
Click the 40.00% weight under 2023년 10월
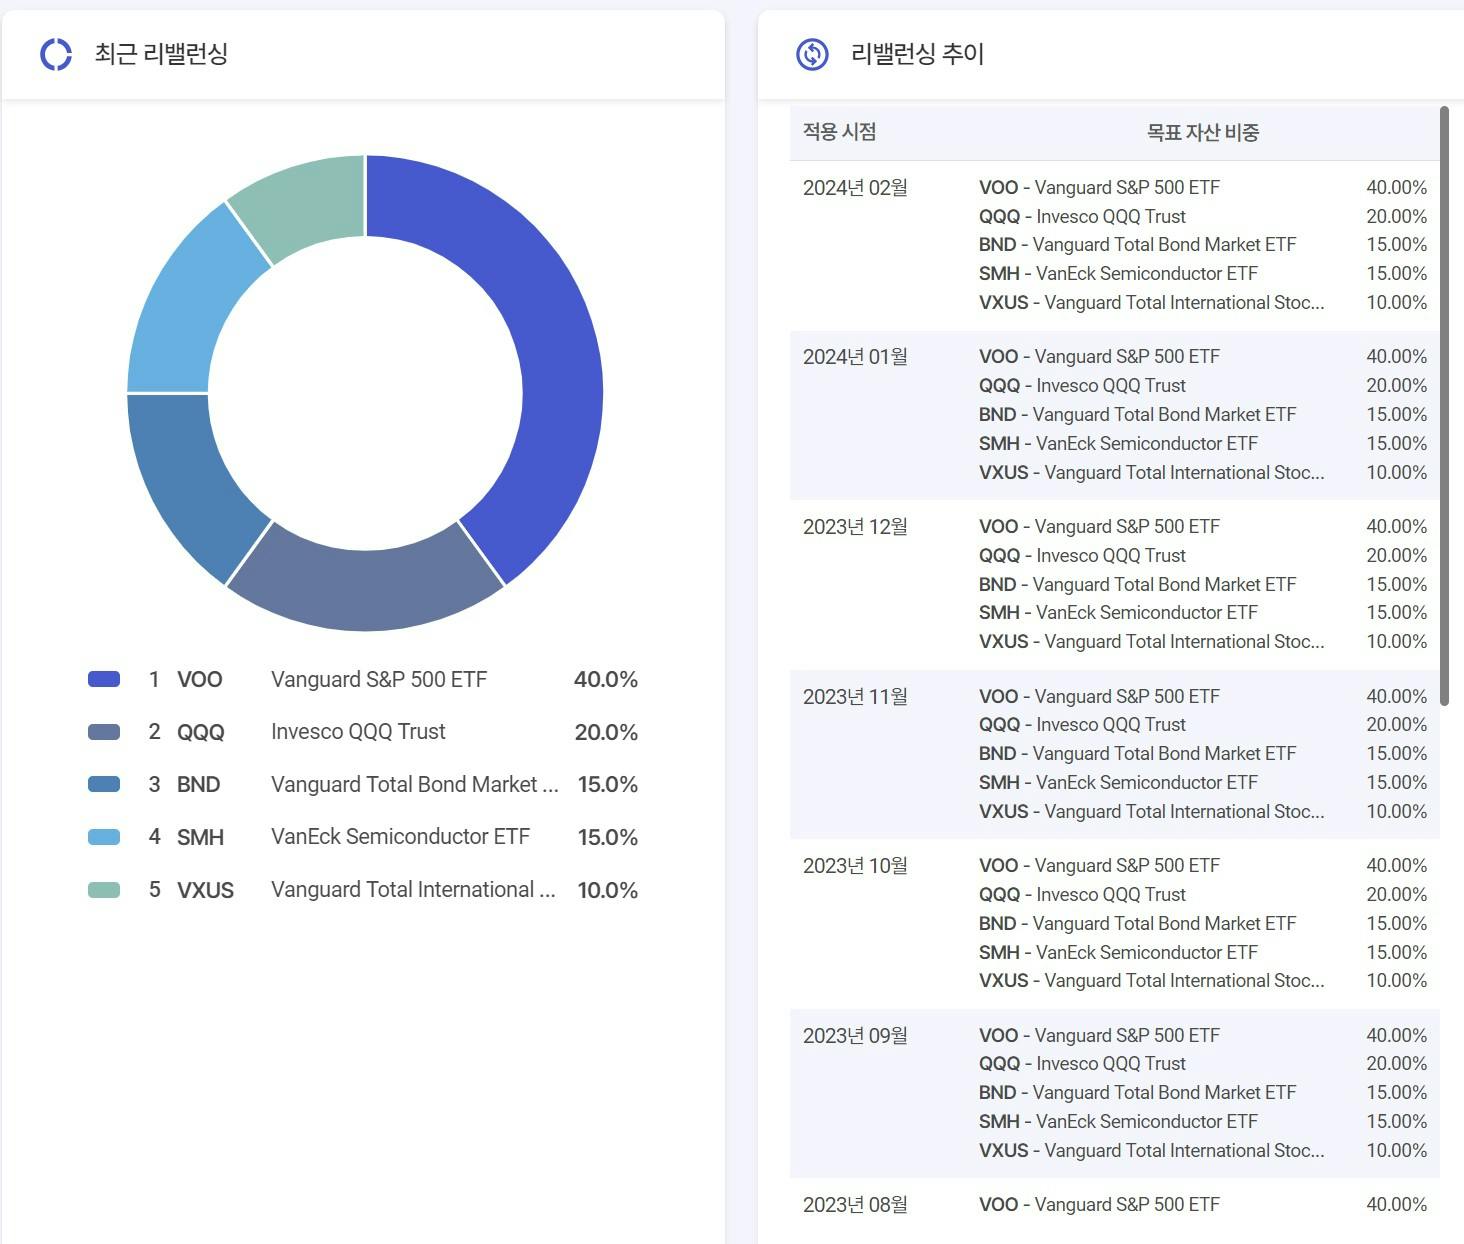[1397, 866]
